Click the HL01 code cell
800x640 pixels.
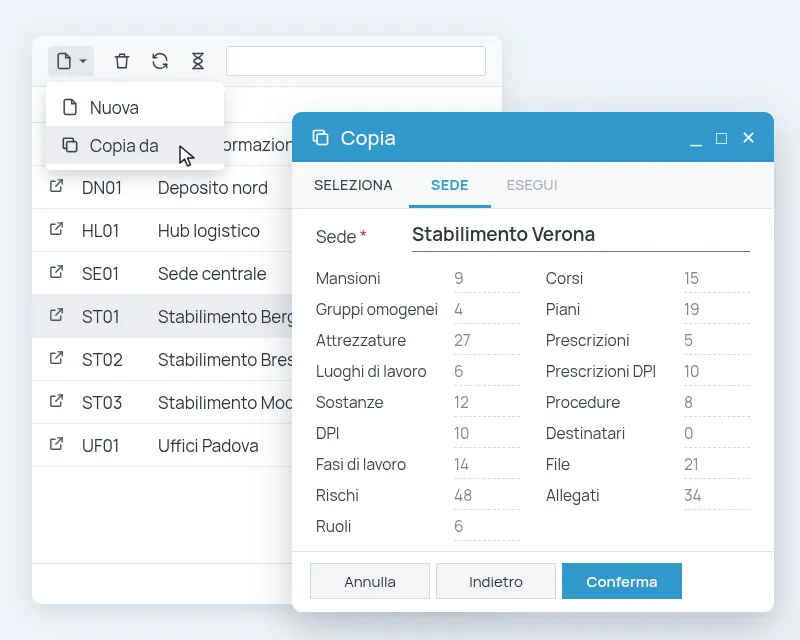101,231
